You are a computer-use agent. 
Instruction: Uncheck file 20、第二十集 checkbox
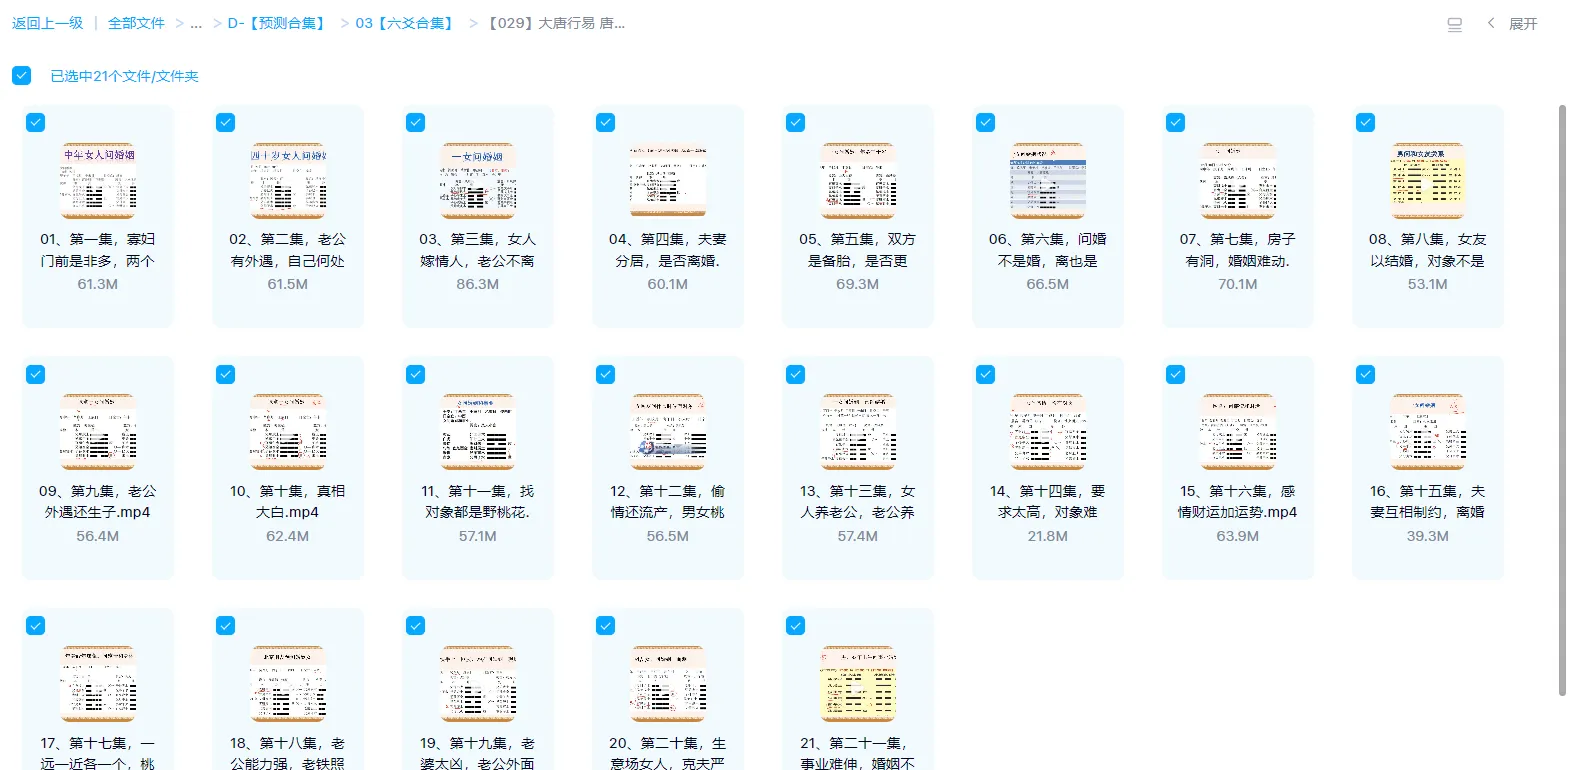pos(606,625)
